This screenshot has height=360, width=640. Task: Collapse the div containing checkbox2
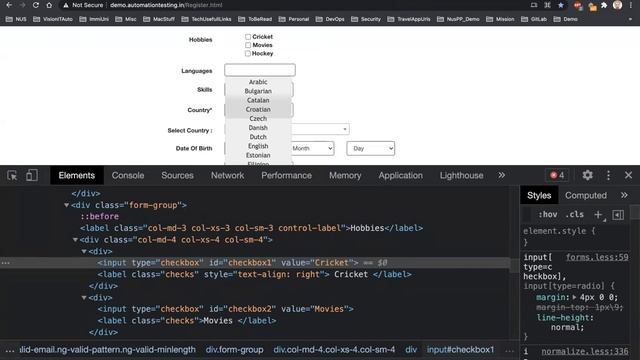coord(84,298)
